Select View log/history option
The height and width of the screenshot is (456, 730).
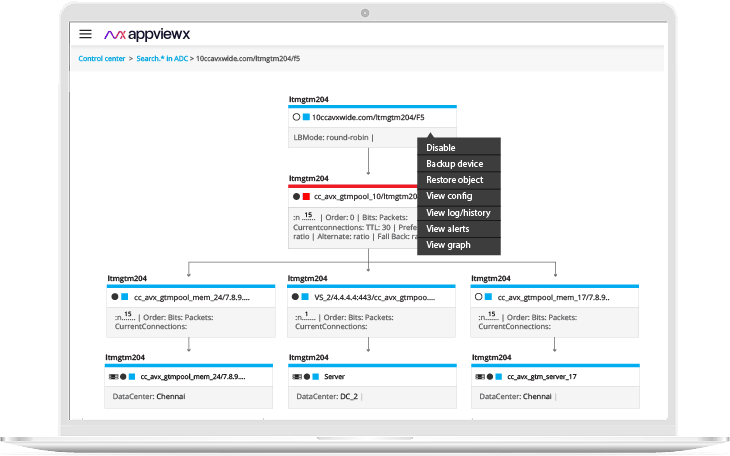tap(457, 213)
